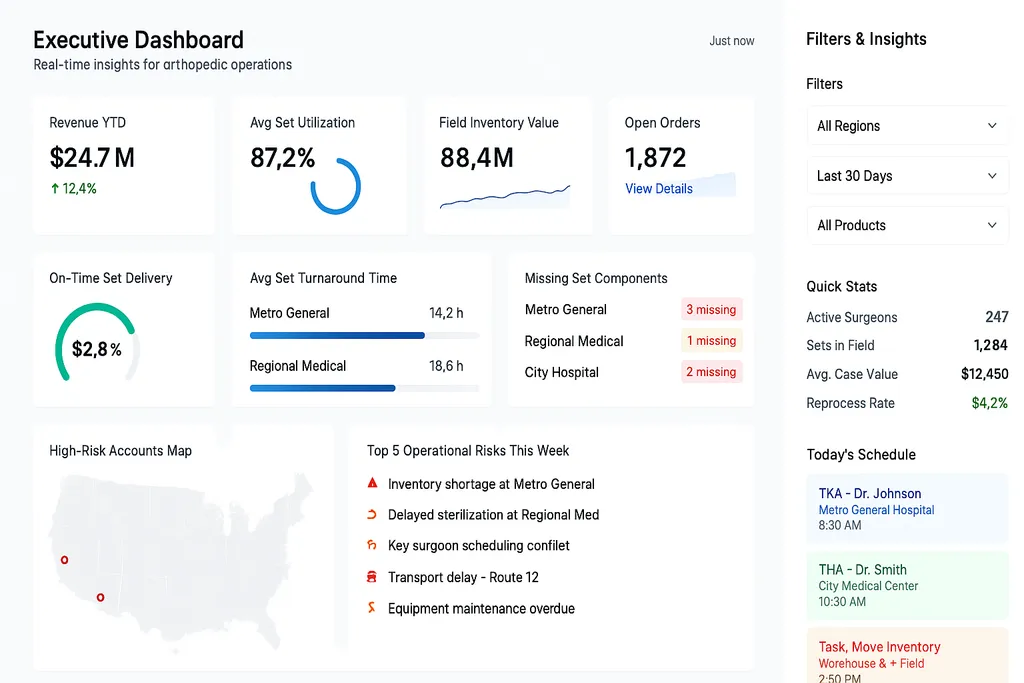Expand the Last 30 Days dropdown

907,176
